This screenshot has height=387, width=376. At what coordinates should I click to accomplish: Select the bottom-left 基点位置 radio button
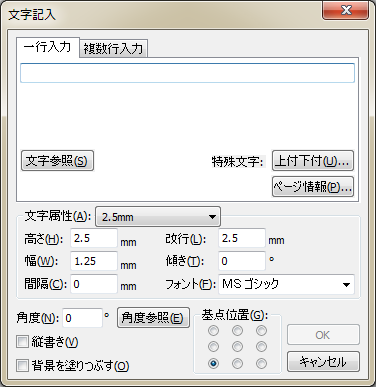(213, 363)
